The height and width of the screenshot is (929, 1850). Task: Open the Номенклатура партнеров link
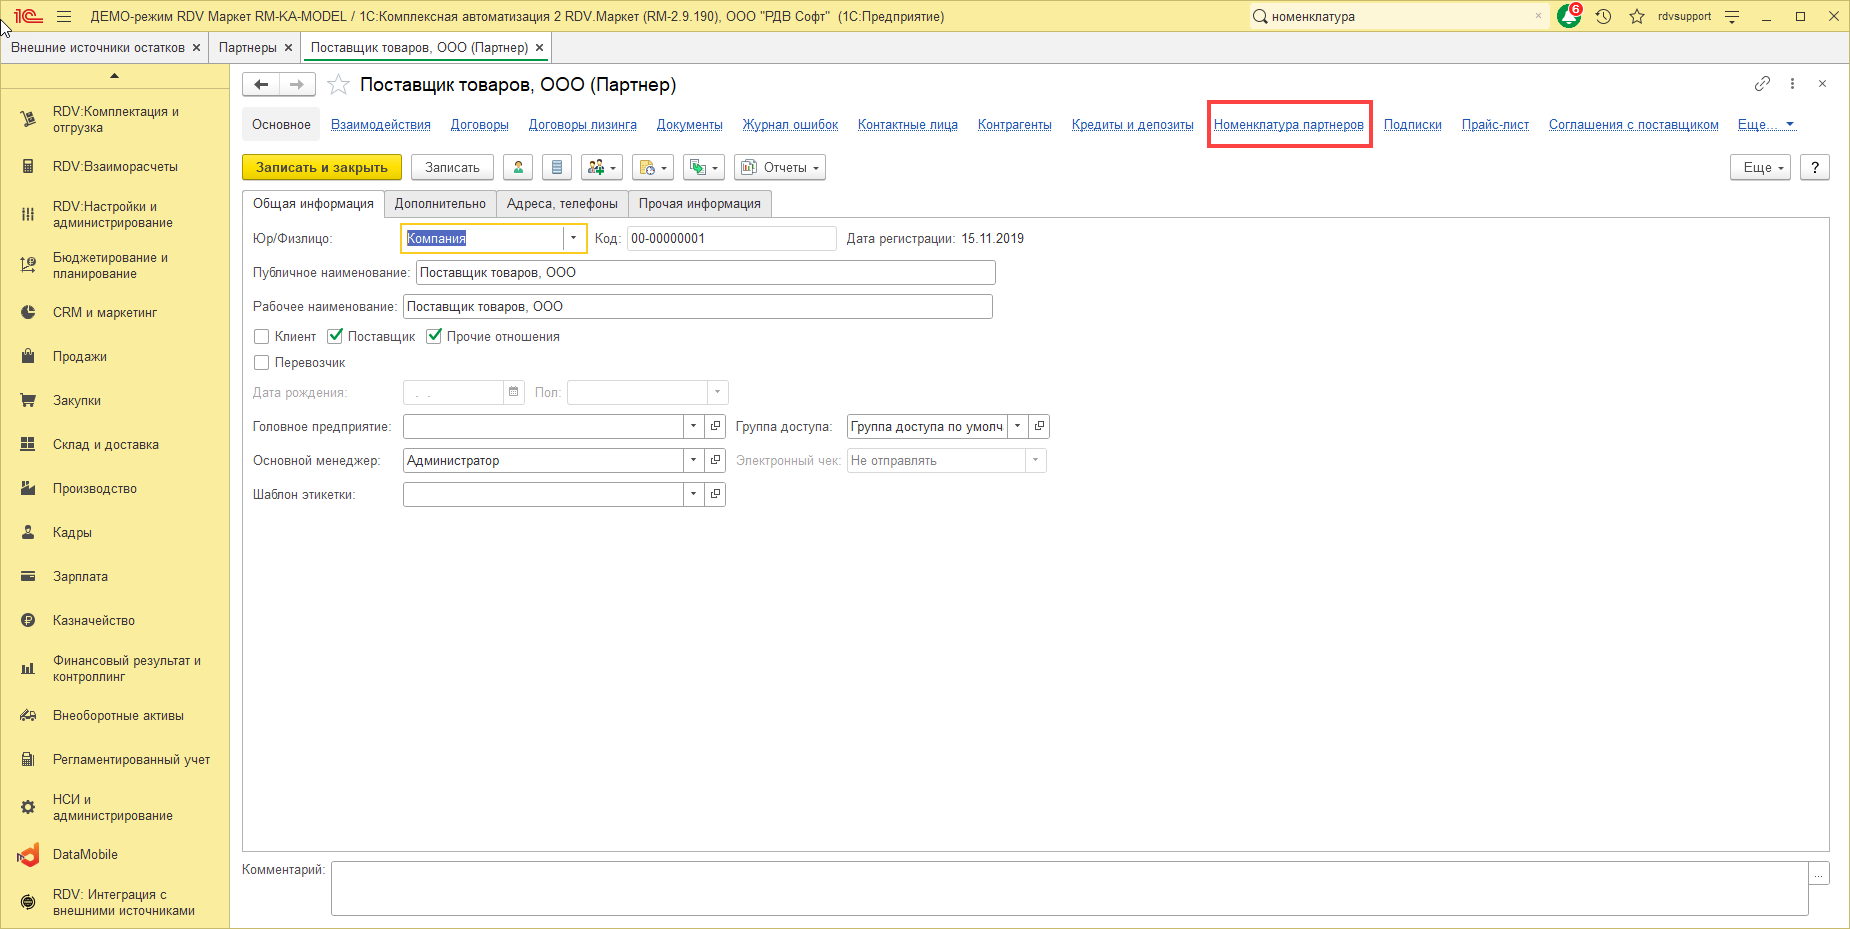coord(1288,125)
